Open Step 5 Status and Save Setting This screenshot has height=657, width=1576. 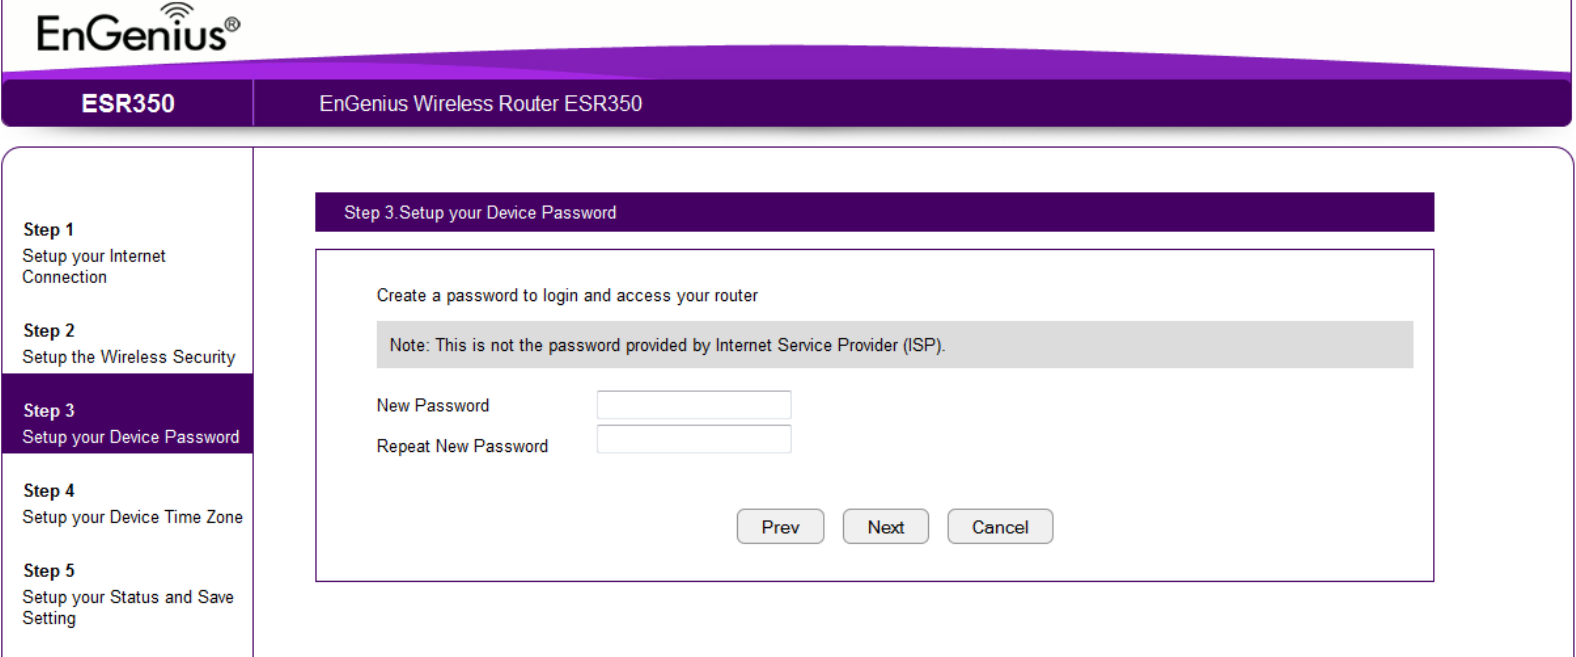128,594
